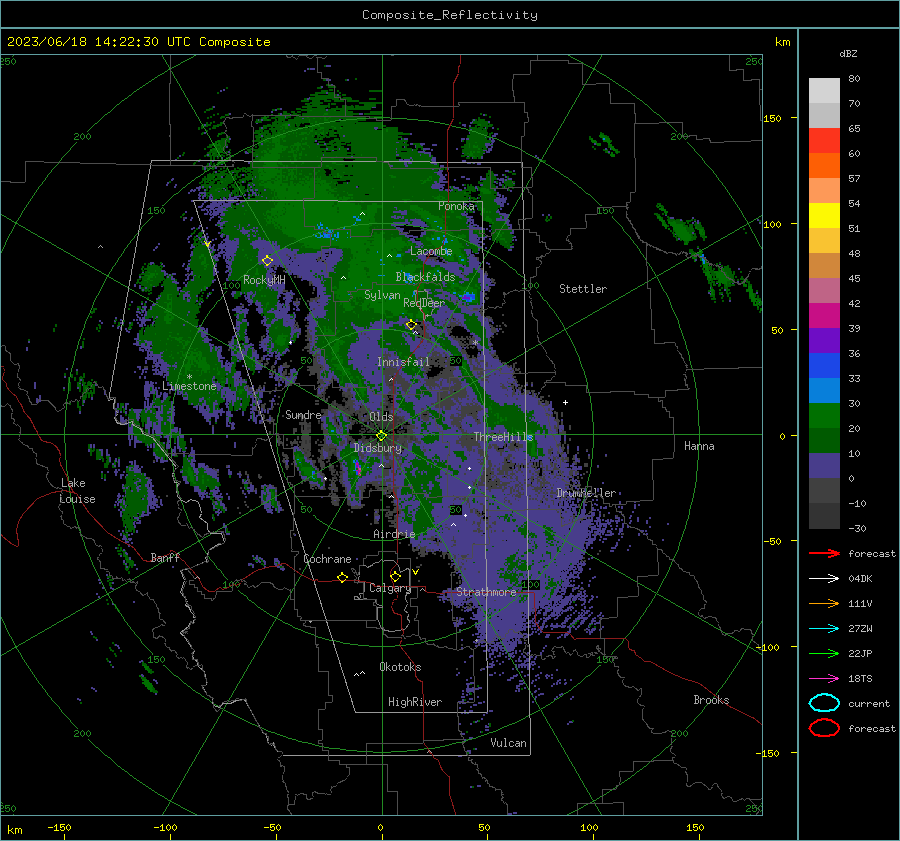Click the Sylvan label on the map
This screenshot has width=900, height=841.
(382, 295)
